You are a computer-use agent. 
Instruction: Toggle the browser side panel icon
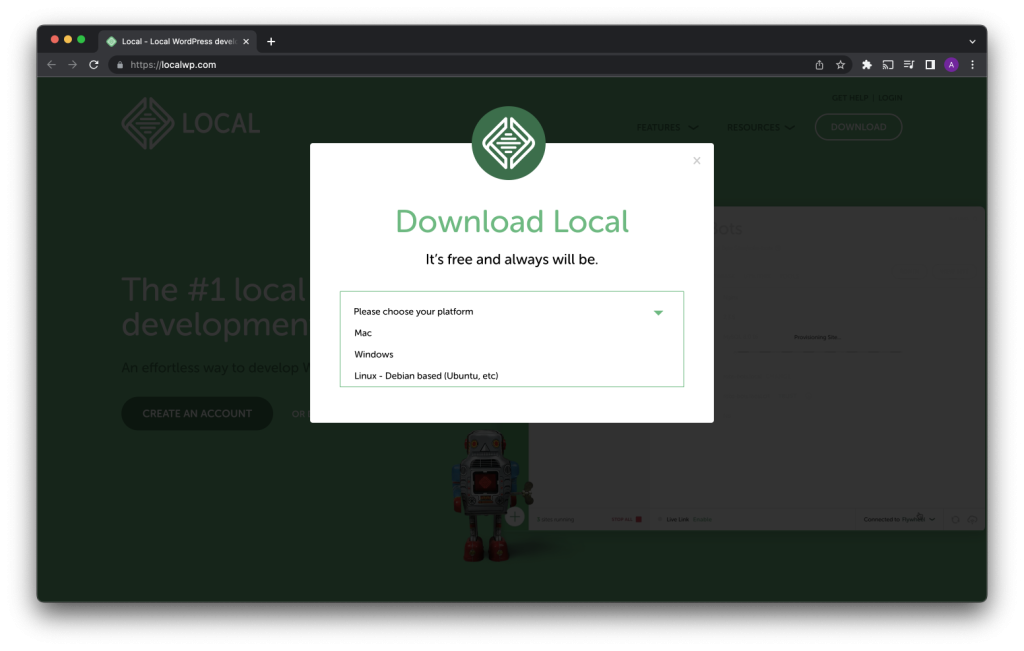pos(930,65)
